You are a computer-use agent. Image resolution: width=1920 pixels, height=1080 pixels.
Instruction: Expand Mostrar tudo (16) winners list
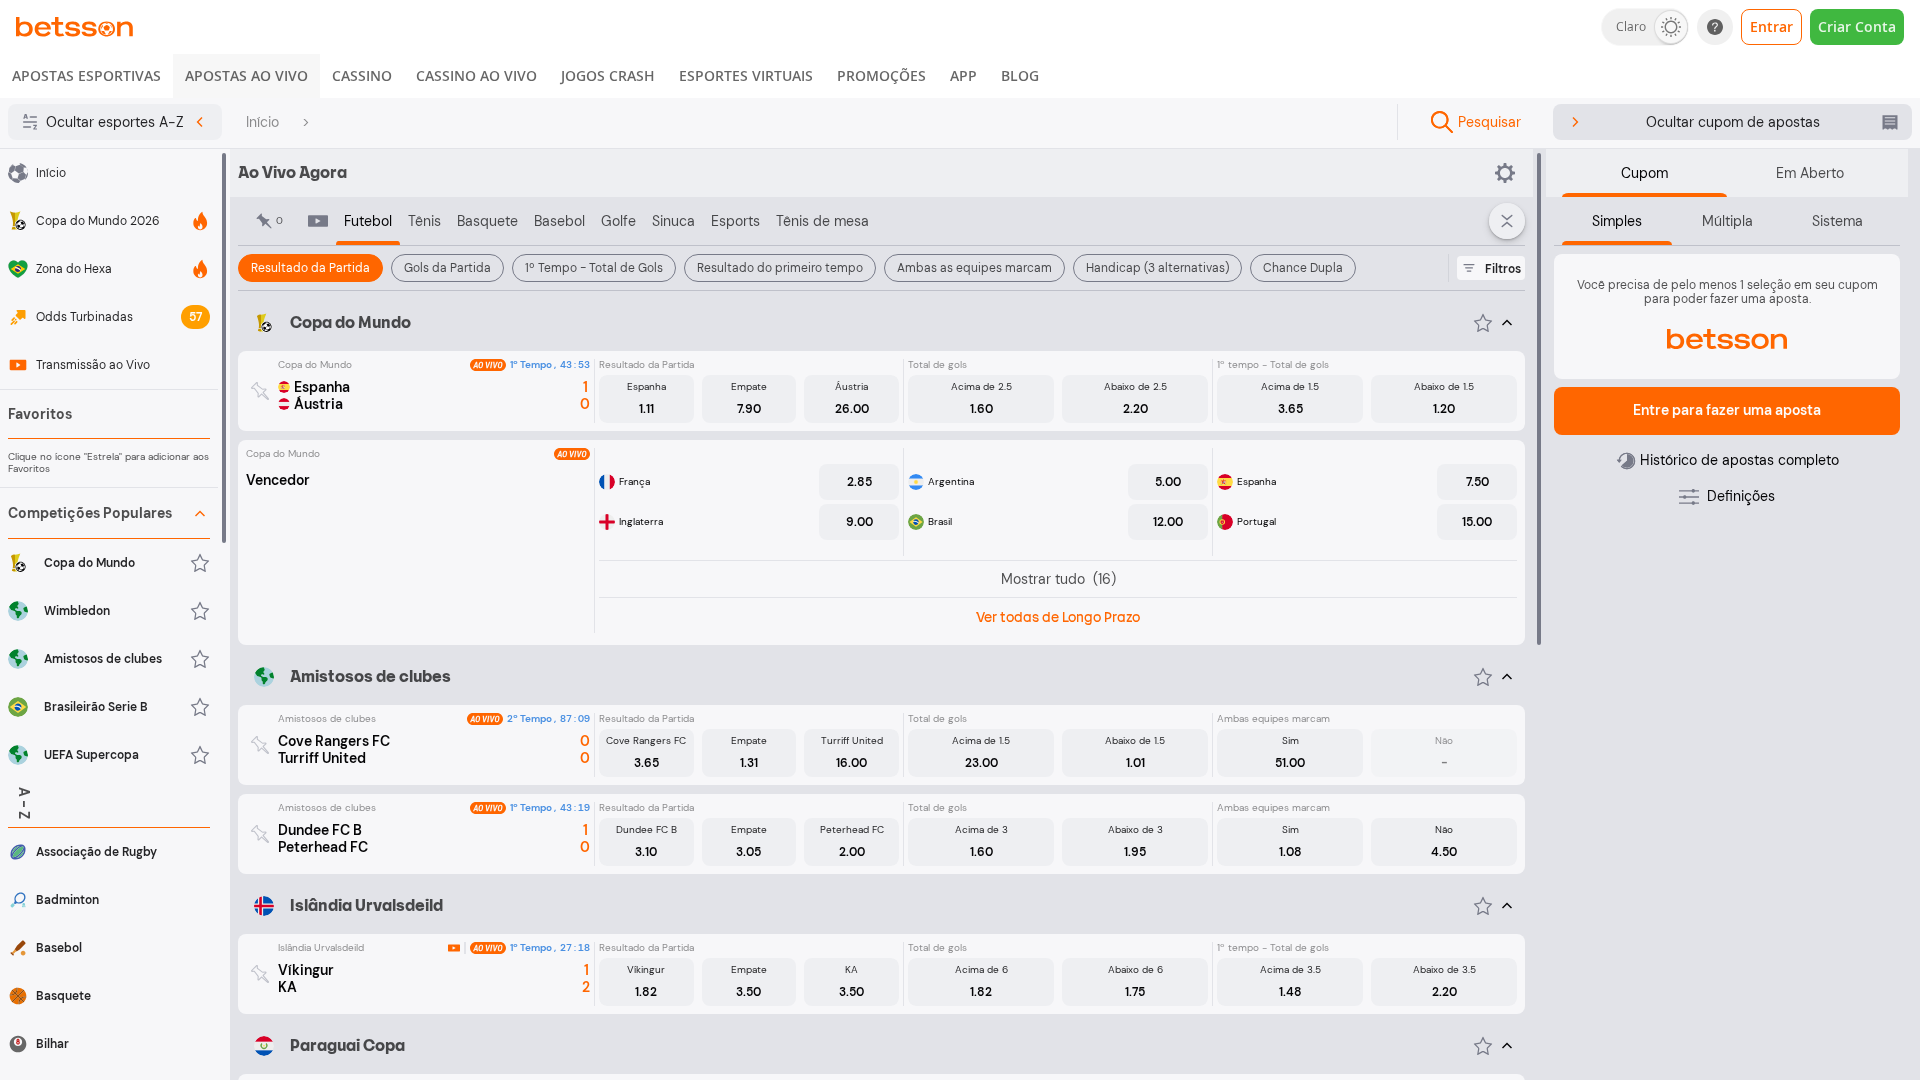click(x=1058, y=579)
